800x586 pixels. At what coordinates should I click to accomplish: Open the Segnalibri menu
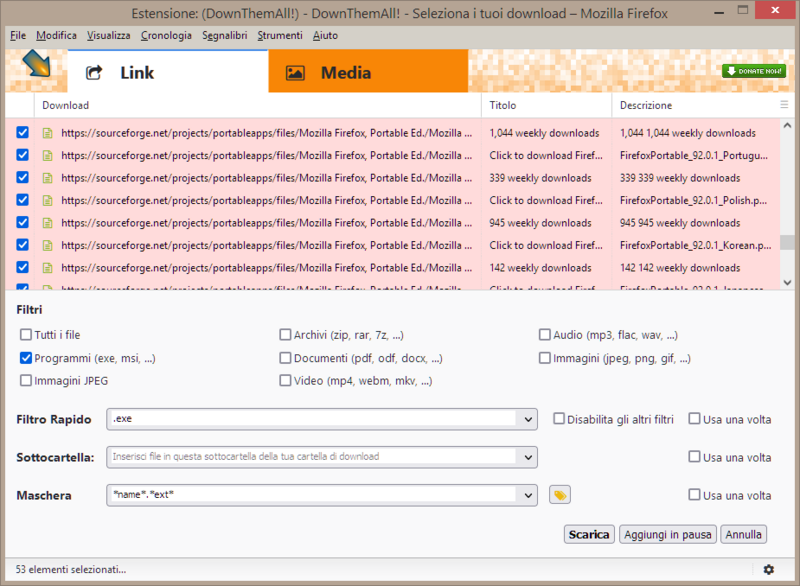point(224,35)
